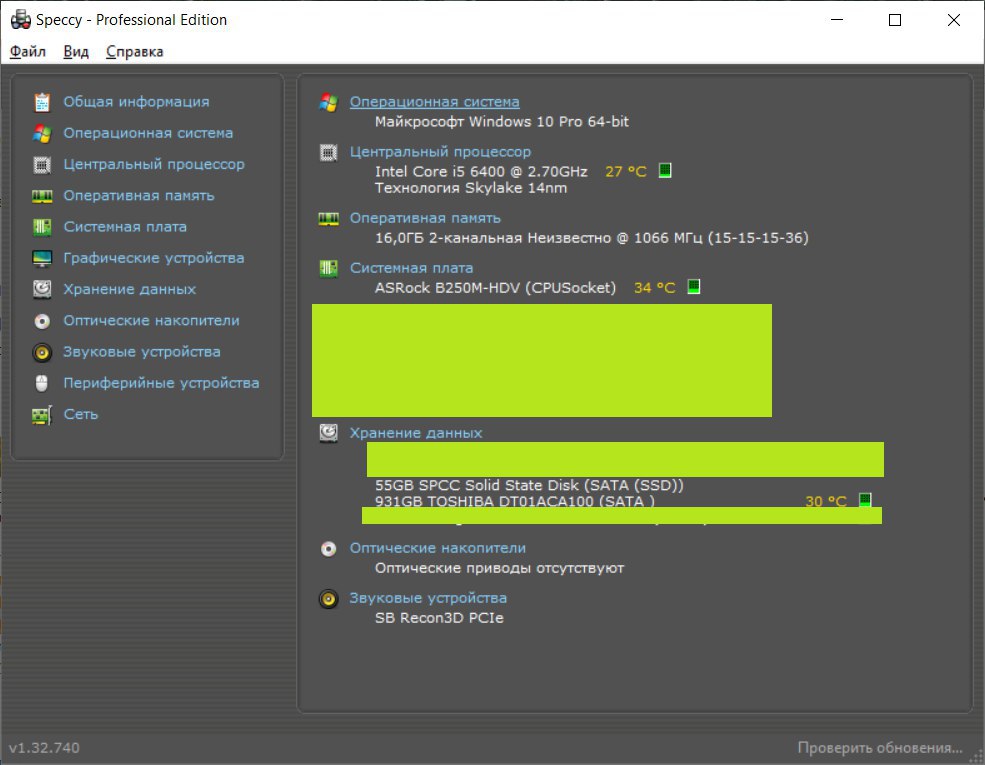Select Периферийные устройства in sidebar
Image resolution: width=985 pixels, height=765 pixels.
161,383
